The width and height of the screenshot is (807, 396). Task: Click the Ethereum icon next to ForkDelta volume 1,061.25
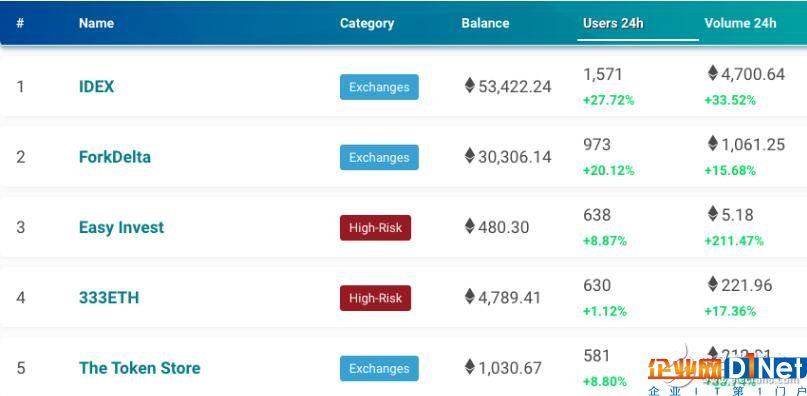tap(712, 144)
